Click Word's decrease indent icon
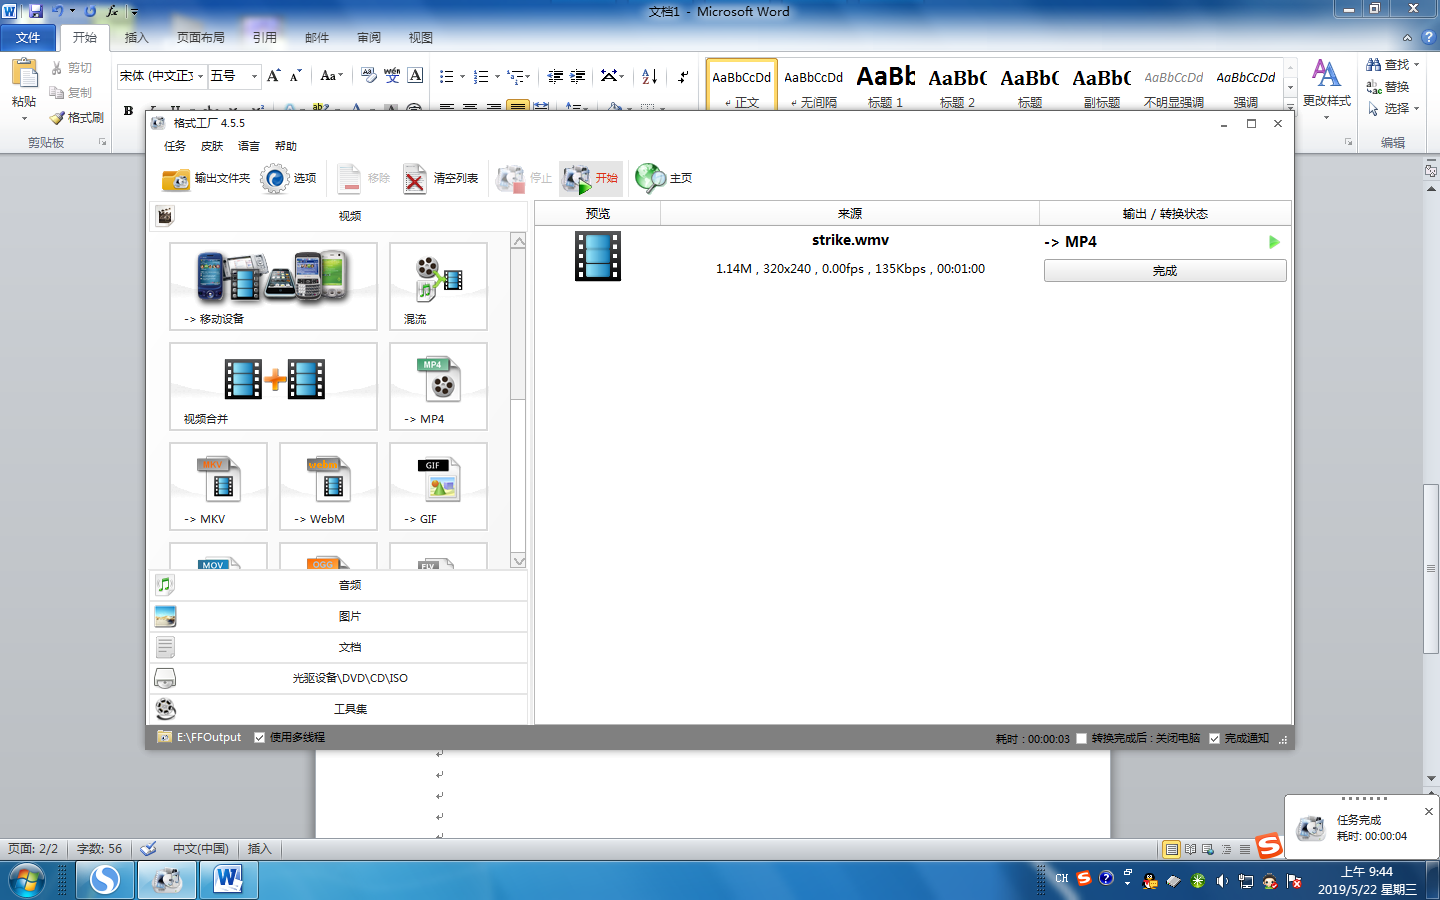This screenshot has width=1440, height=900. (555, 76)
